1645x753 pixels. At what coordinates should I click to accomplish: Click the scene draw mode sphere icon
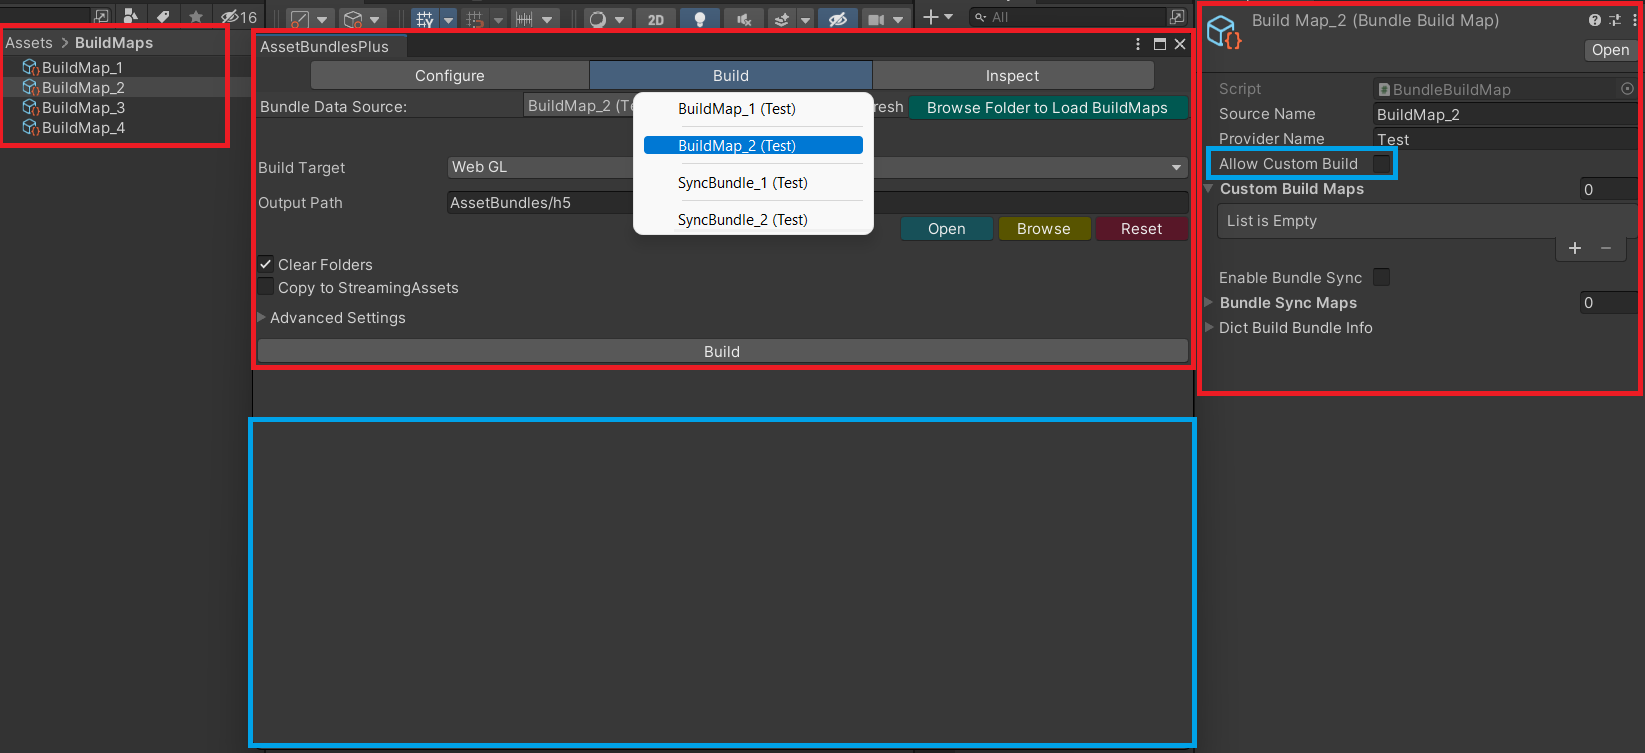click(597, 19)
